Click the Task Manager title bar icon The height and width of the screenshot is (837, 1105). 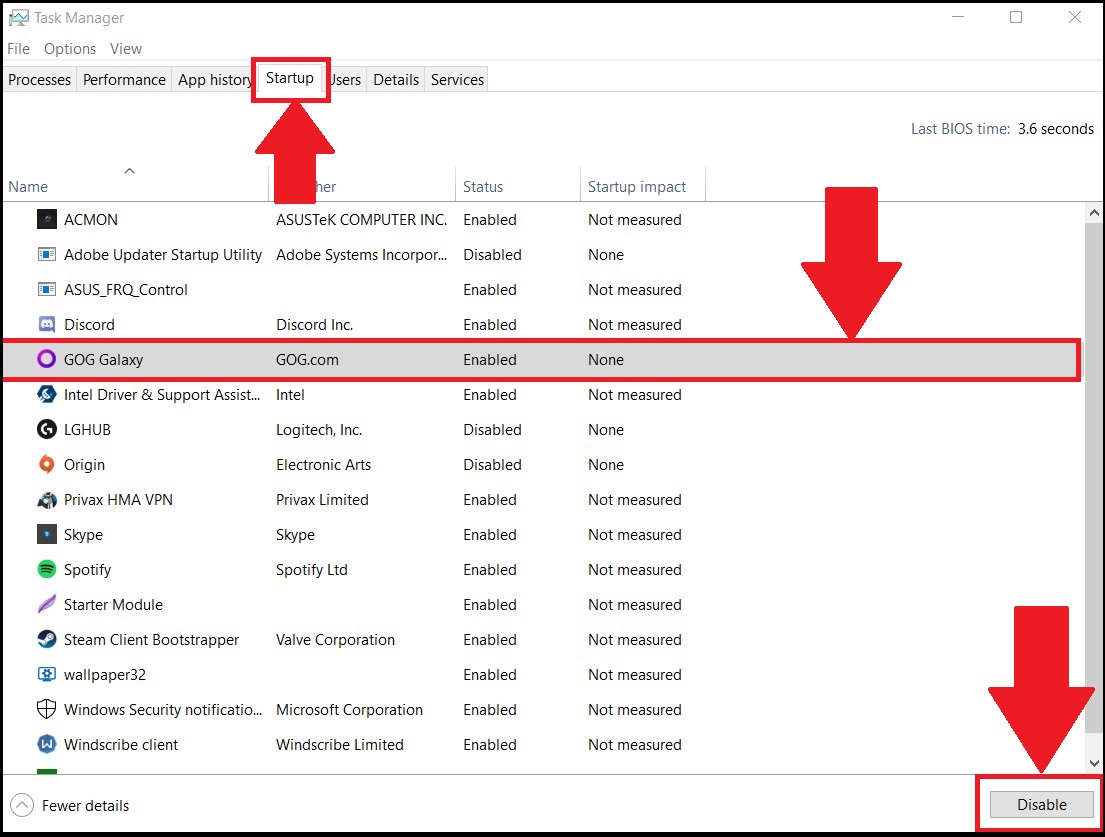point(19,18)
